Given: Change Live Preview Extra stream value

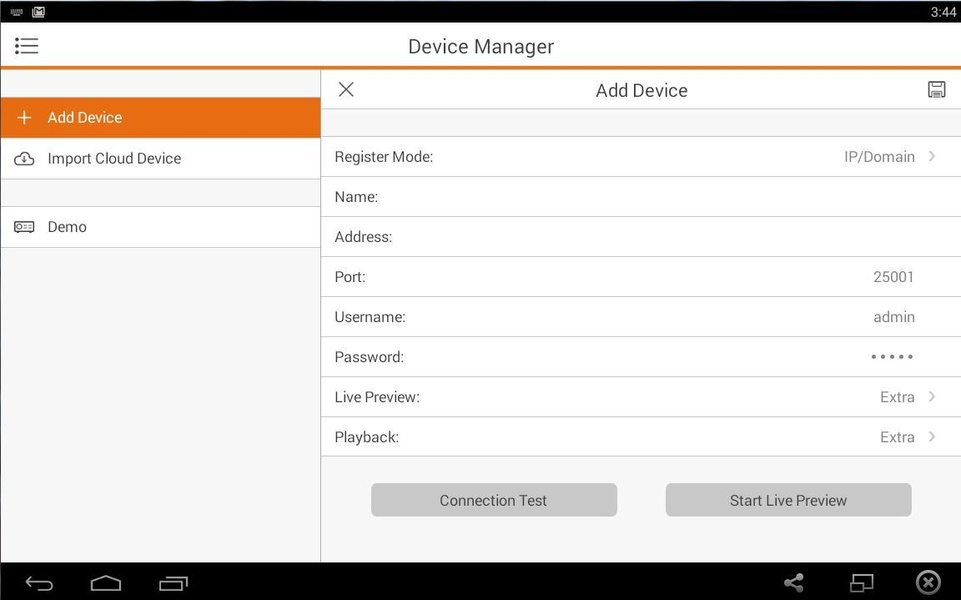Looking at the screenshot, I should pos(897,397).
